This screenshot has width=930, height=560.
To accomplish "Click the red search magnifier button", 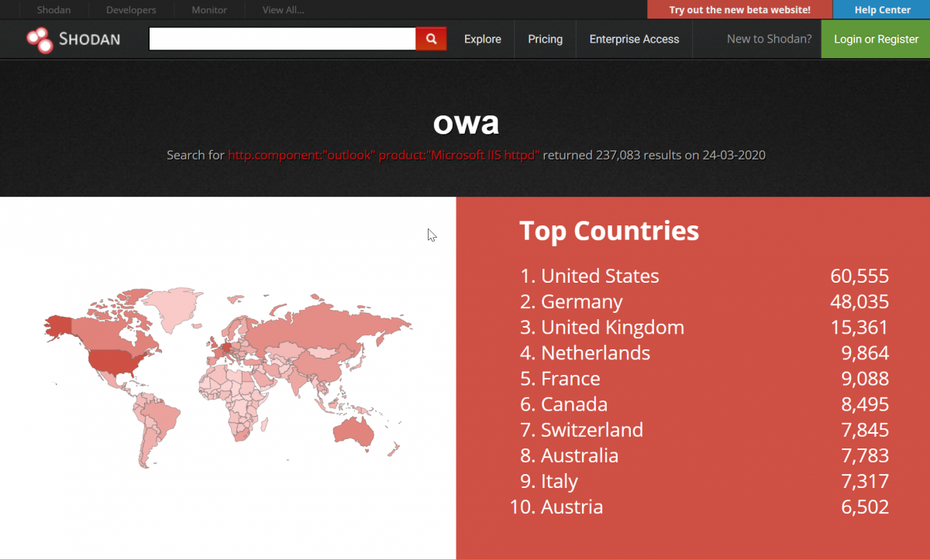I will (431, 39).
